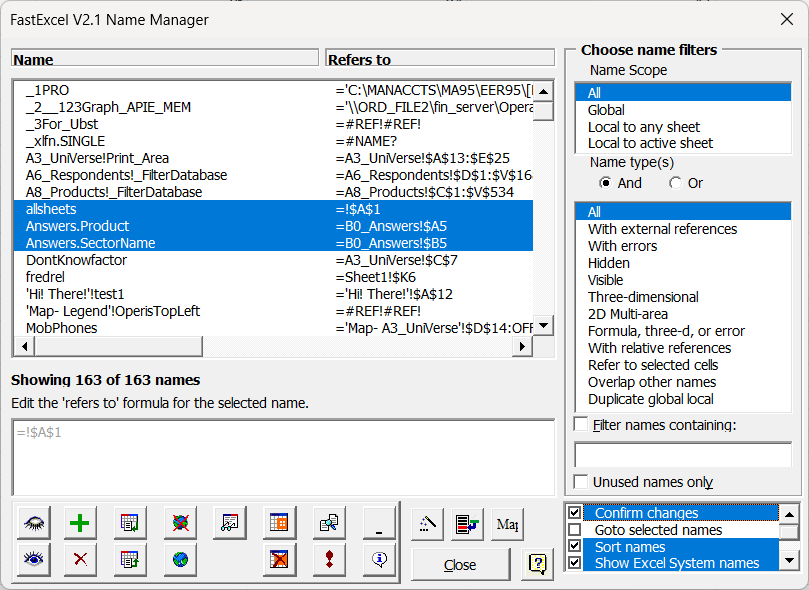809x590 pixels.
Task: Click the red X delete name icon
Action: tap(80, 559)
